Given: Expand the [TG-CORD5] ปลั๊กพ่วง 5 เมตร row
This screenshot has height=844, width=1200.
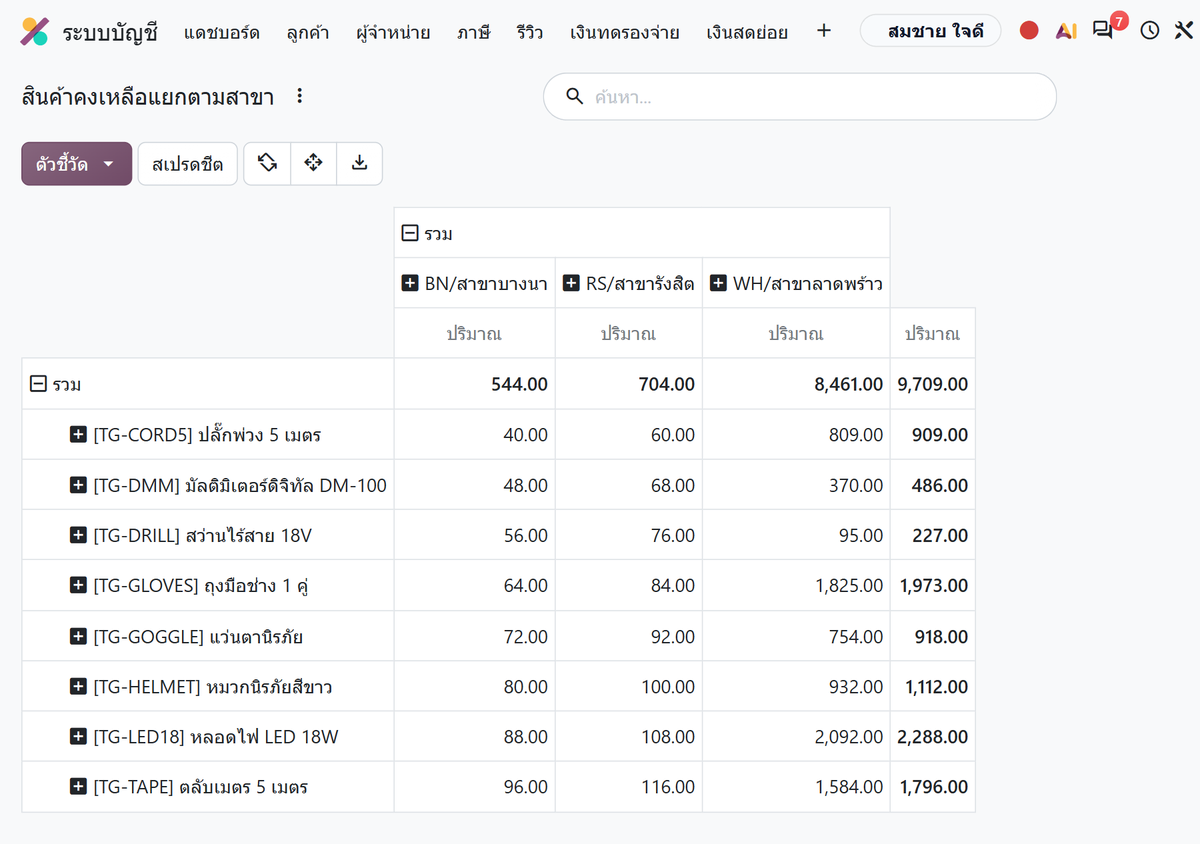Looking at the screenshot, I should click(x=78, y=435).
